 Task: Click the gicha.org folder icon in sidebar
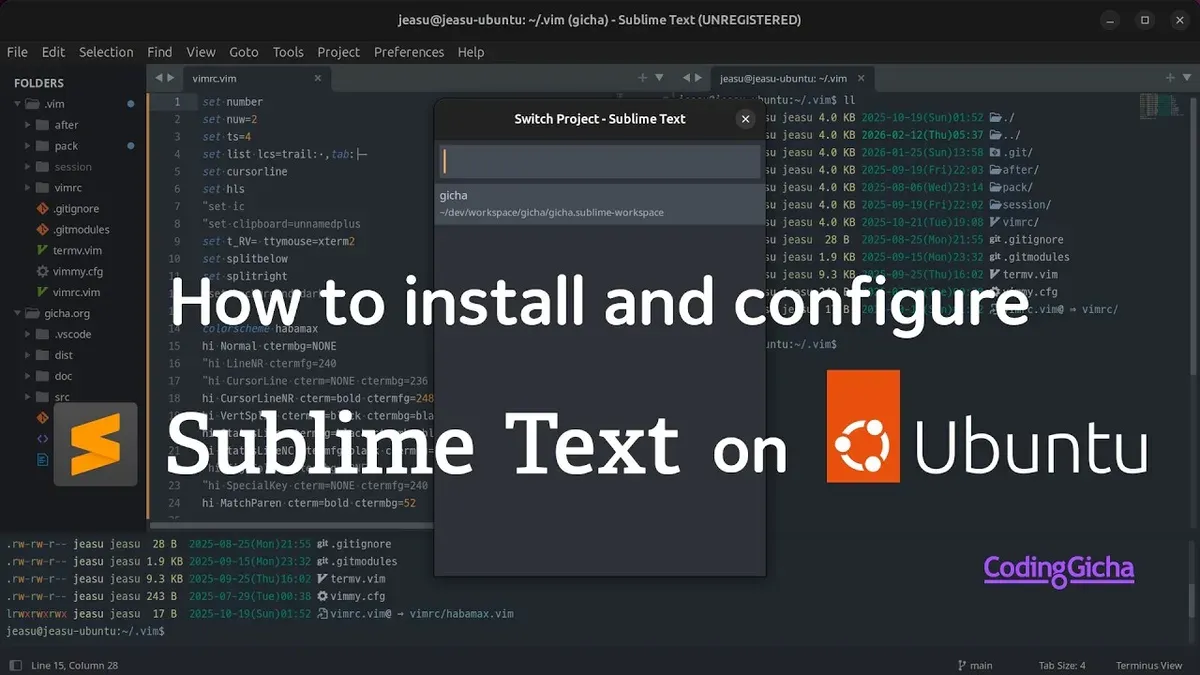pos(32,313)
